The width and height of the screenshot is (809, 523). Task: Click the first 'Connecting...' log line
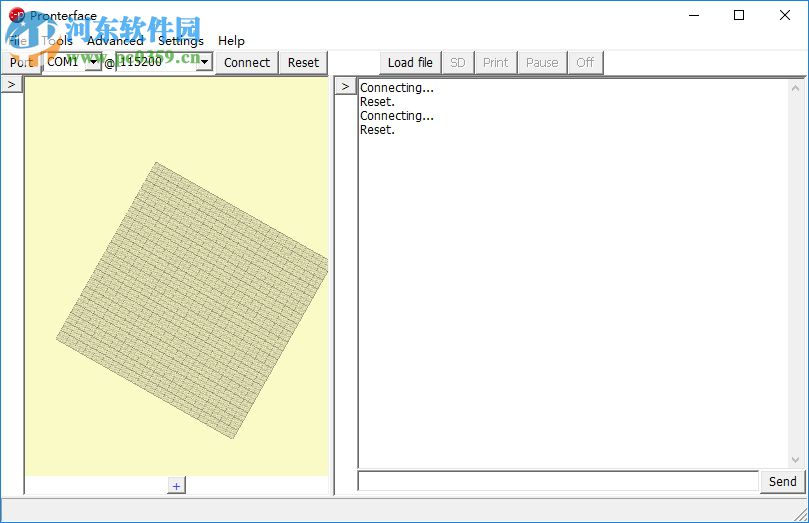coord(397,88)
